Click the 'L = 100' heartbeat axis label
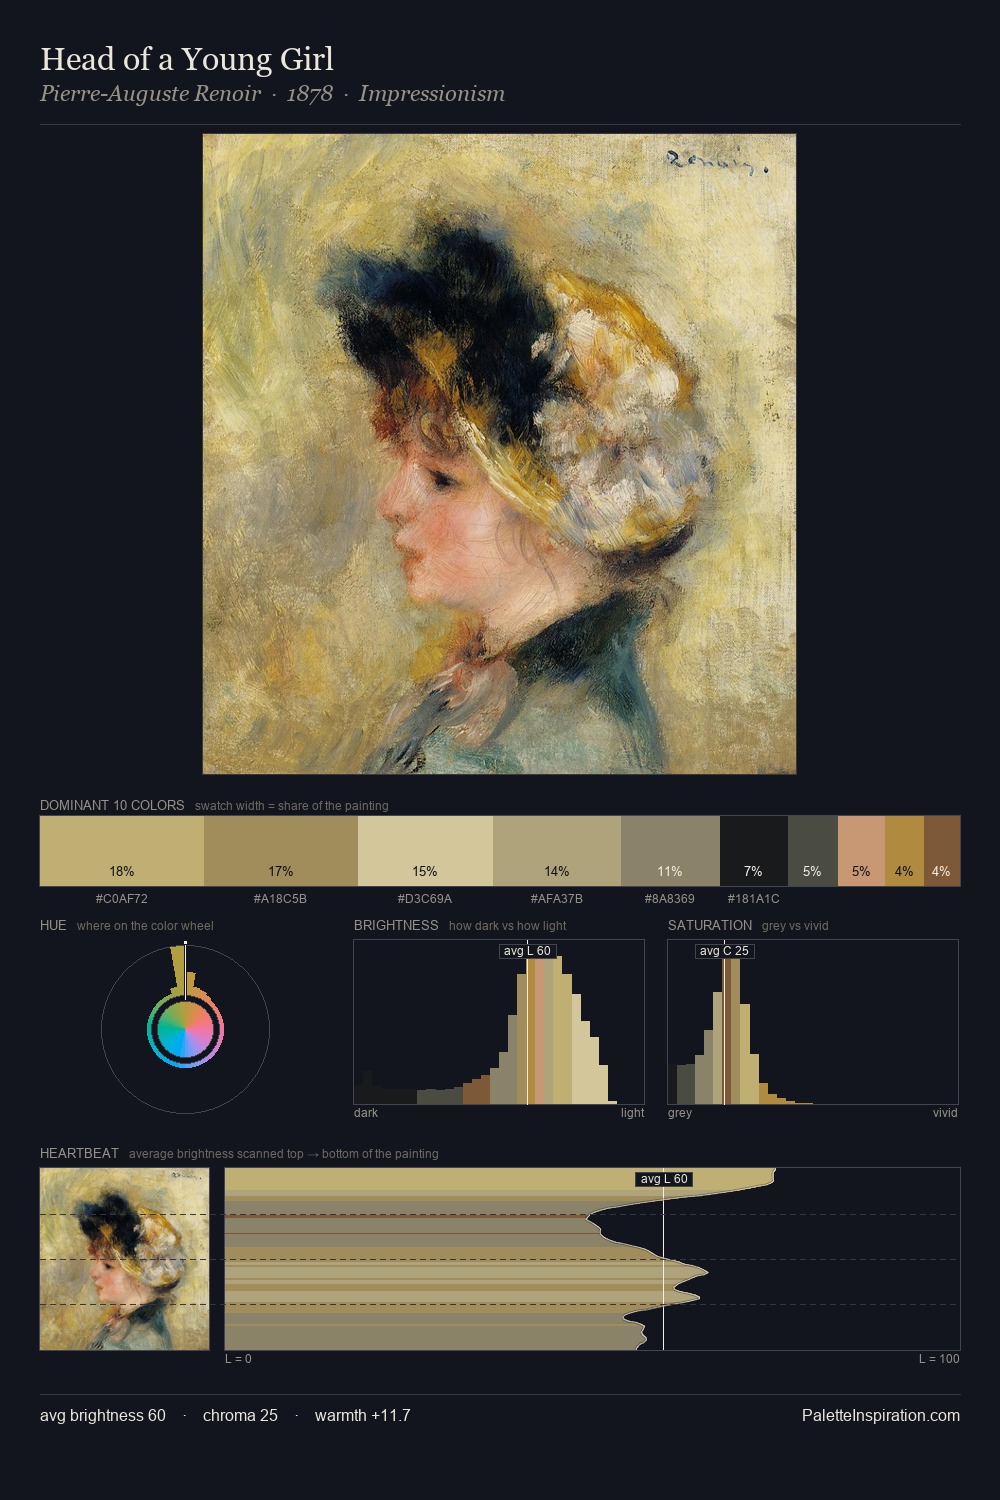1000x1500 pixels. click(939, 1358)
